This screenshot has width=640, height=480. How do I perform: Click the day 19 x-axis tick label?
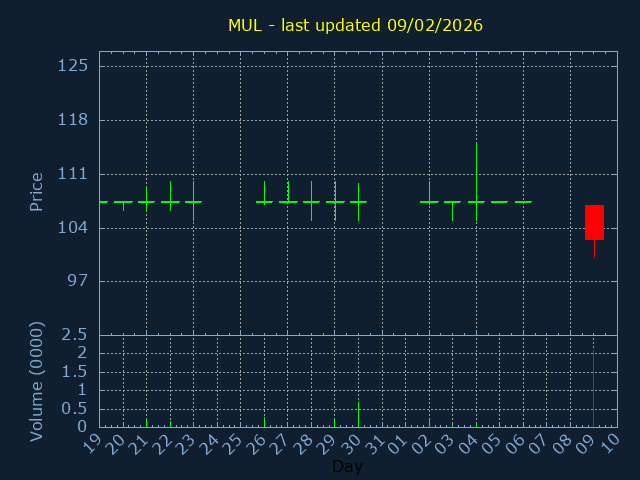(92, 443)
